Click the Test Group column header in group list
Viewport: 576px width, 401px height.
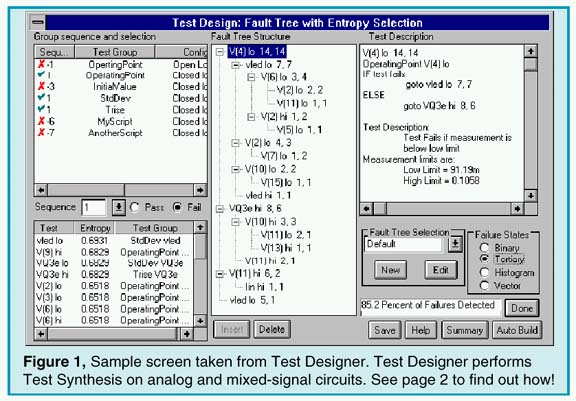click(x=115, y=52)
